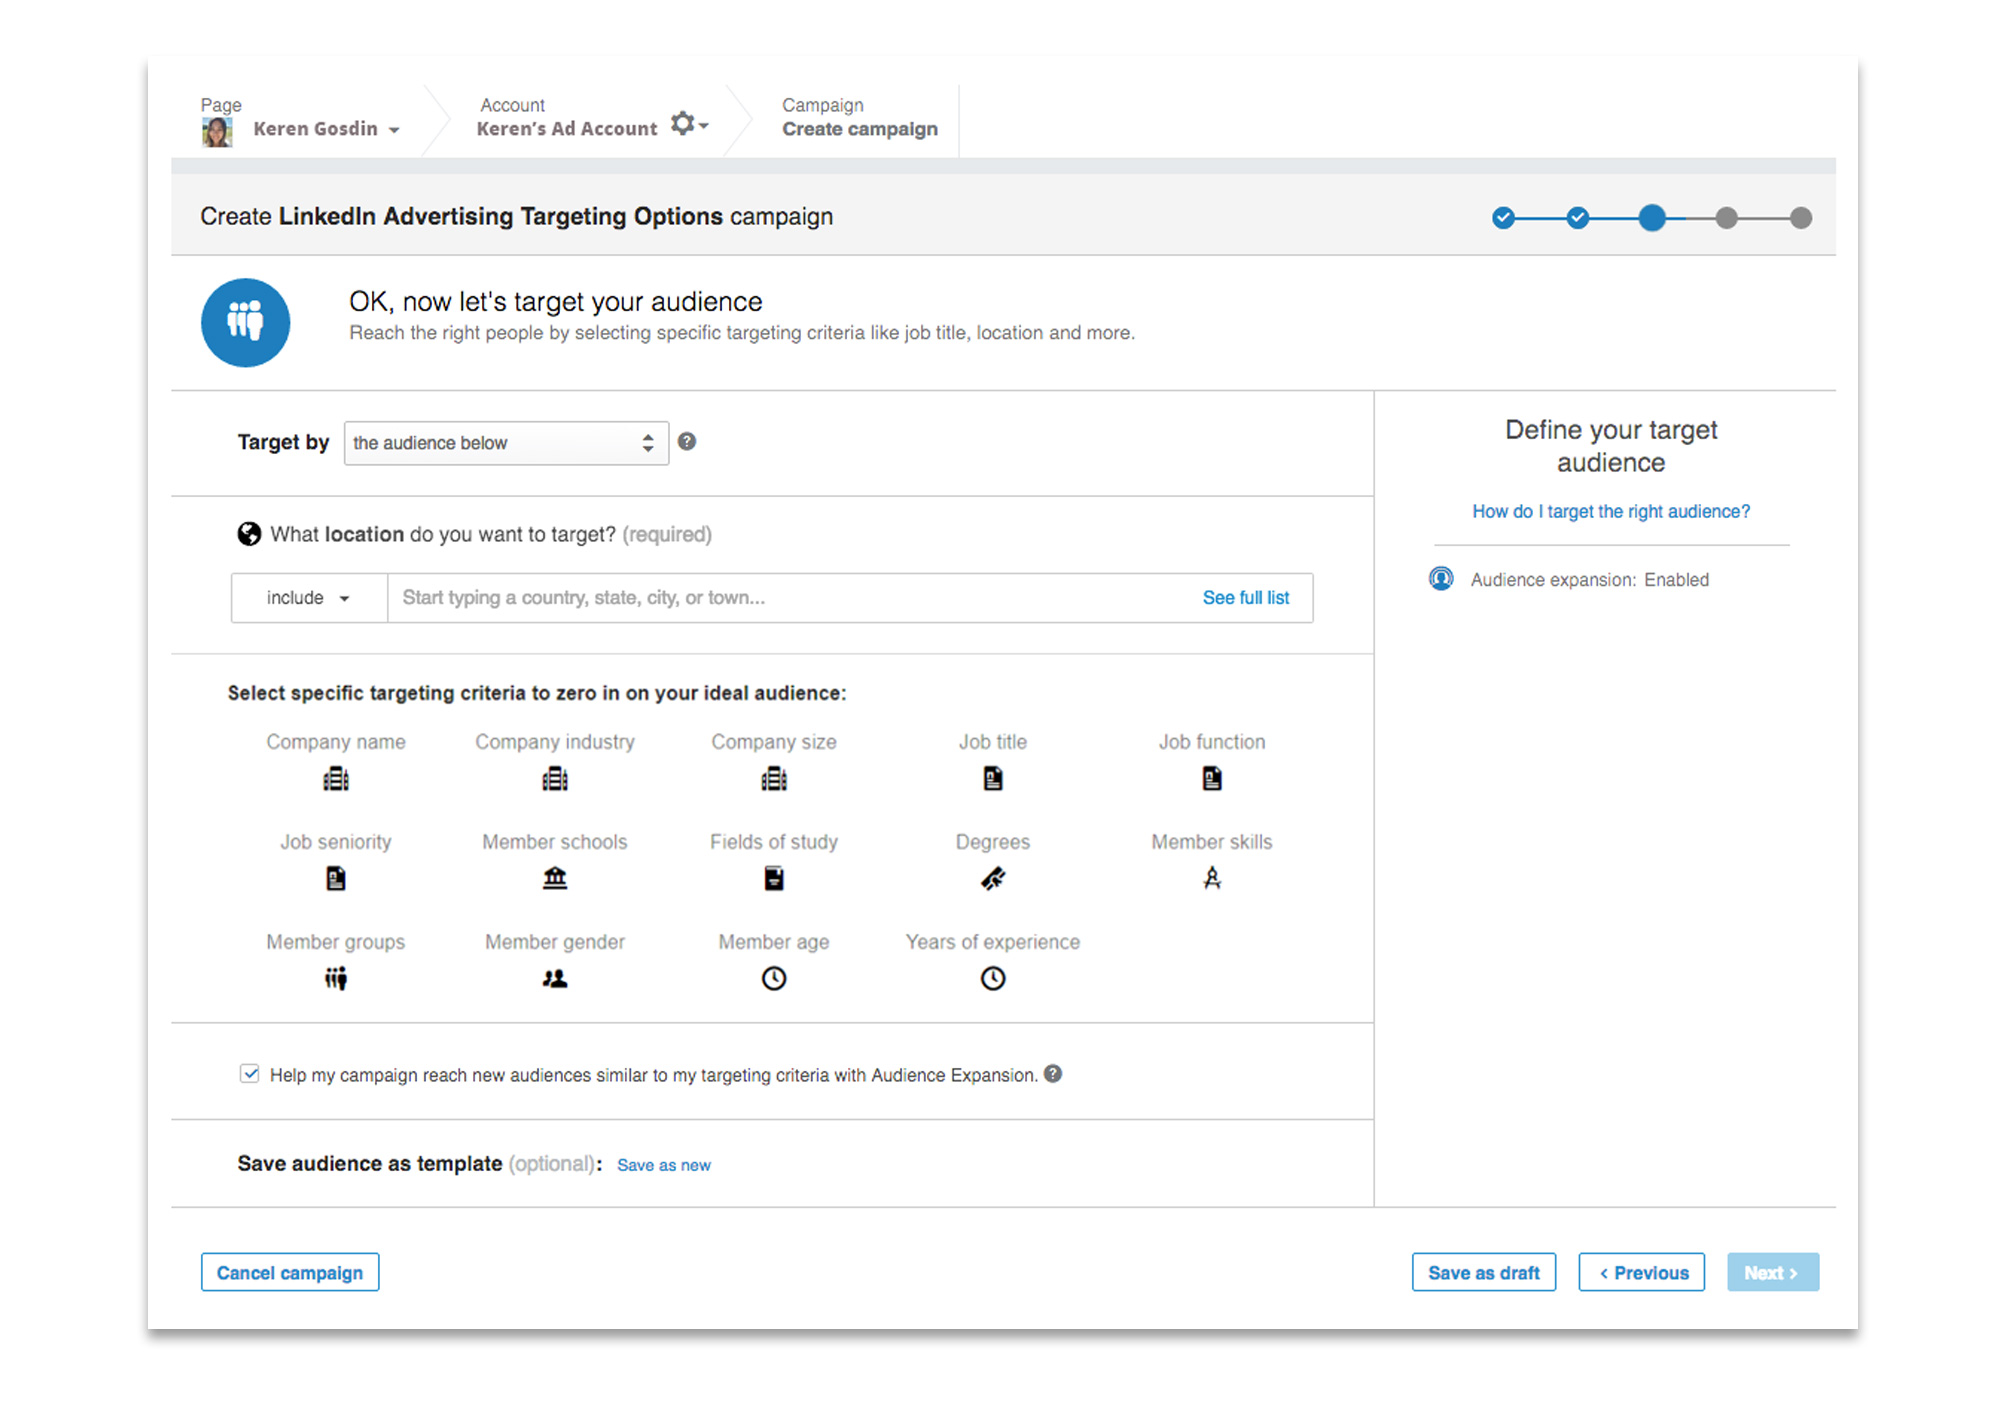Select the Member skills compass icon
Viewport: 2000px width, 1404px height.
(1212, 879)
